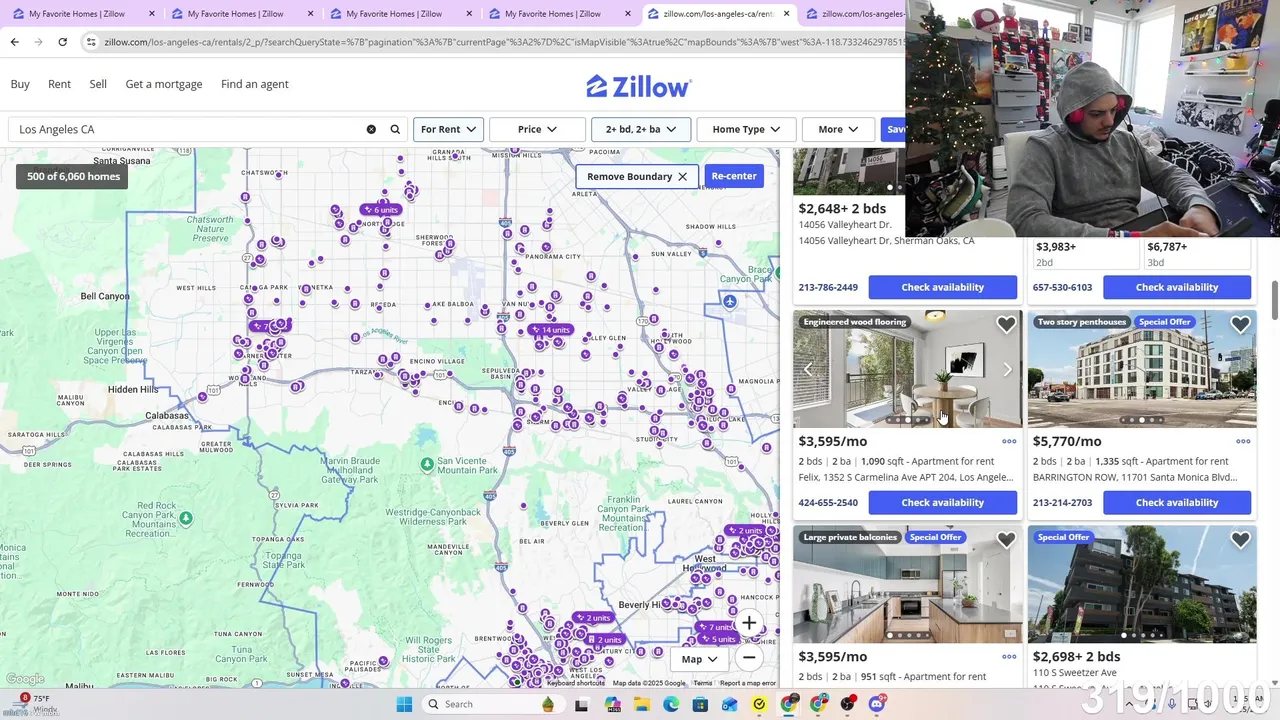The image size is (1280, 720).
Task: Close the active zillow.com/los-angeles tab
Action: tap(786, 14)
